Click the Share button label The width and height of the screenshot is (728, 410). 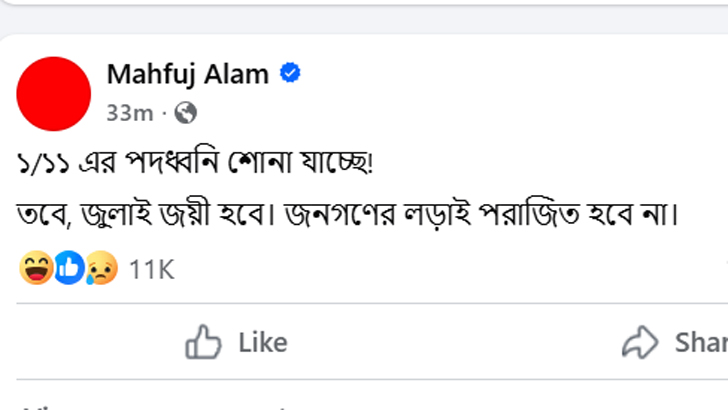[x=701, y=343]
